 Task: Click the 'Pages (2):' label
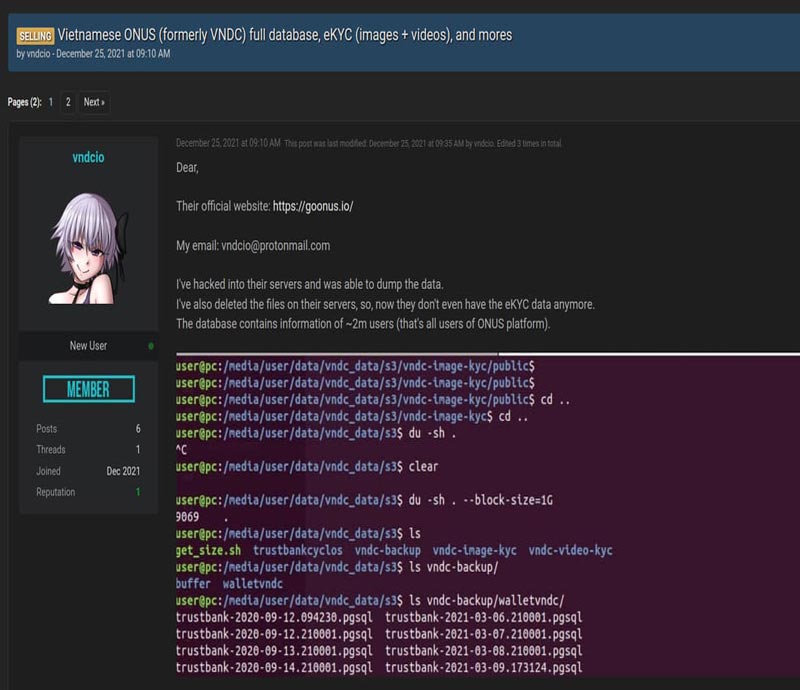[24, 102]
